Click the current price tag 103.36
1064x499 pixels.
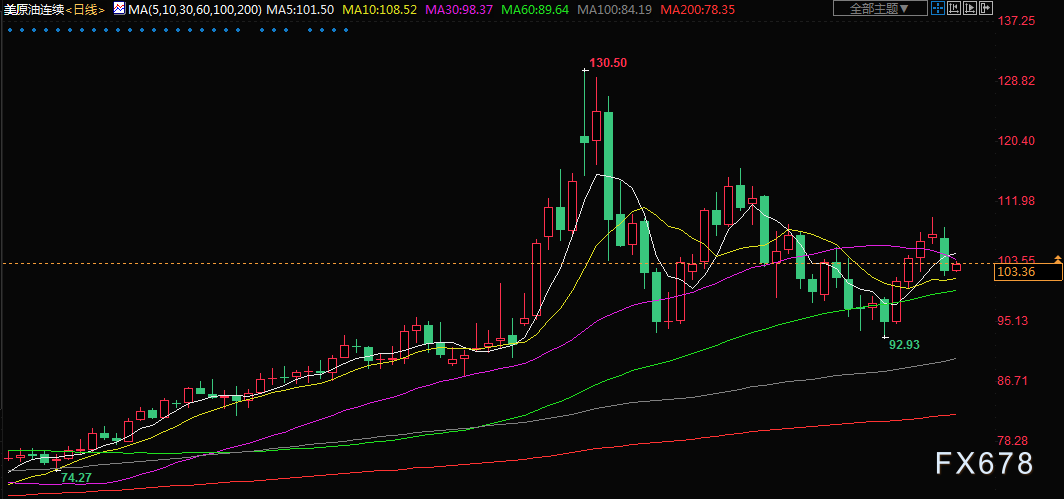click(1027, 272)
